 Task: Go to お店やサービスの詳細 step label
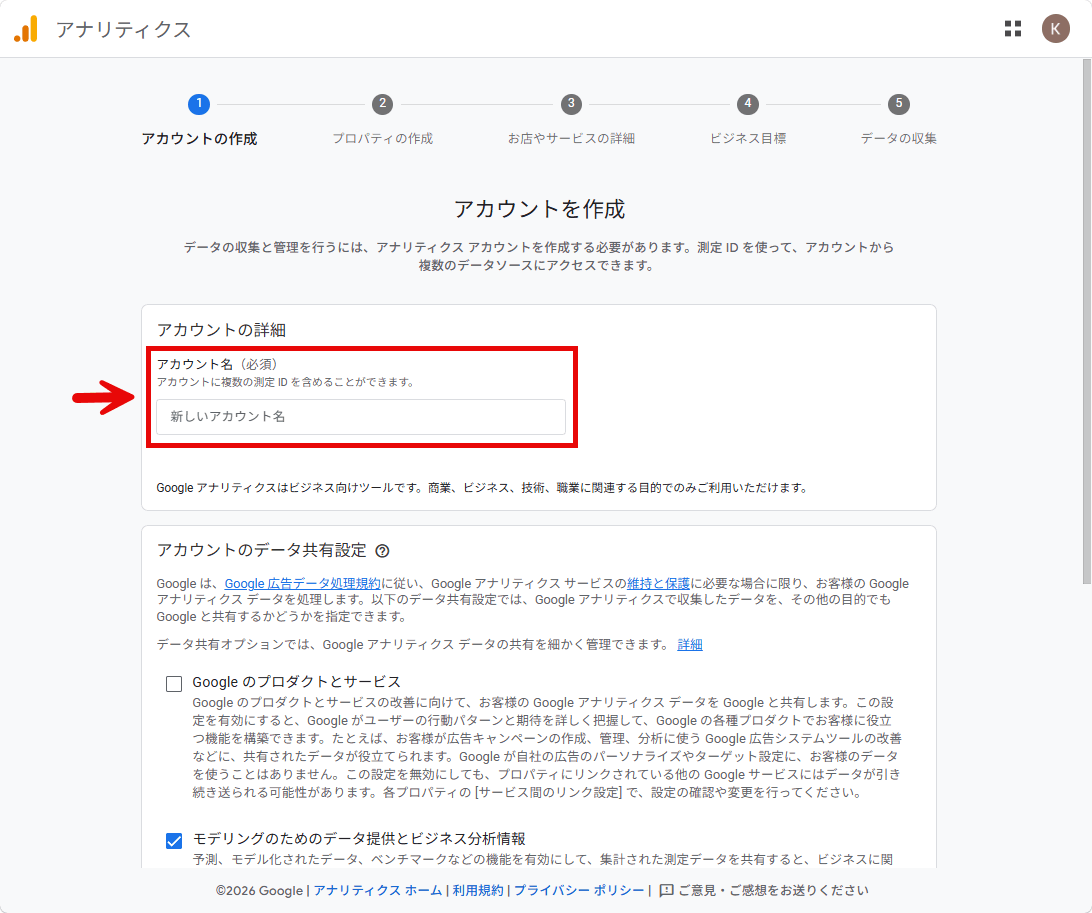tap(571, 139)
